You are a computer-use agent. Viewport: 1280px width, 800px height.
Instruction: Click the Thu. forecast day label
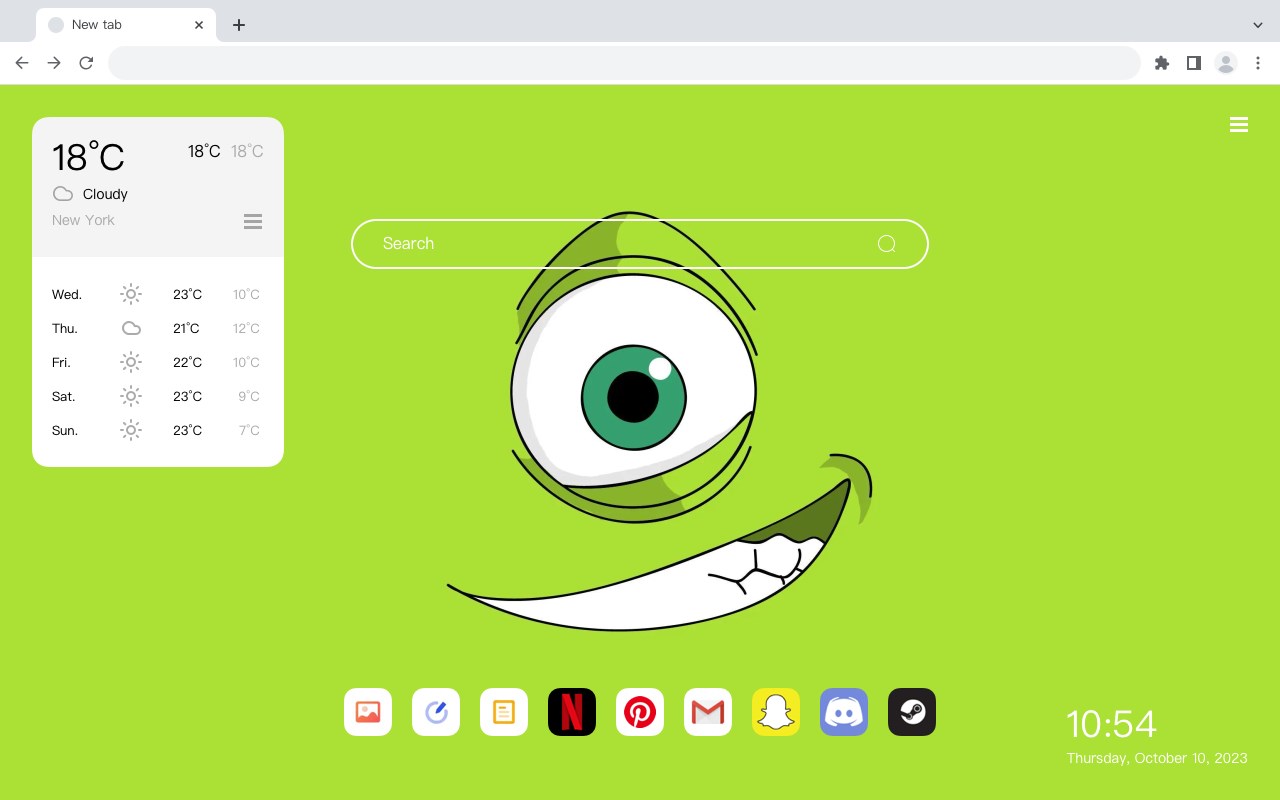pos(65,329)
